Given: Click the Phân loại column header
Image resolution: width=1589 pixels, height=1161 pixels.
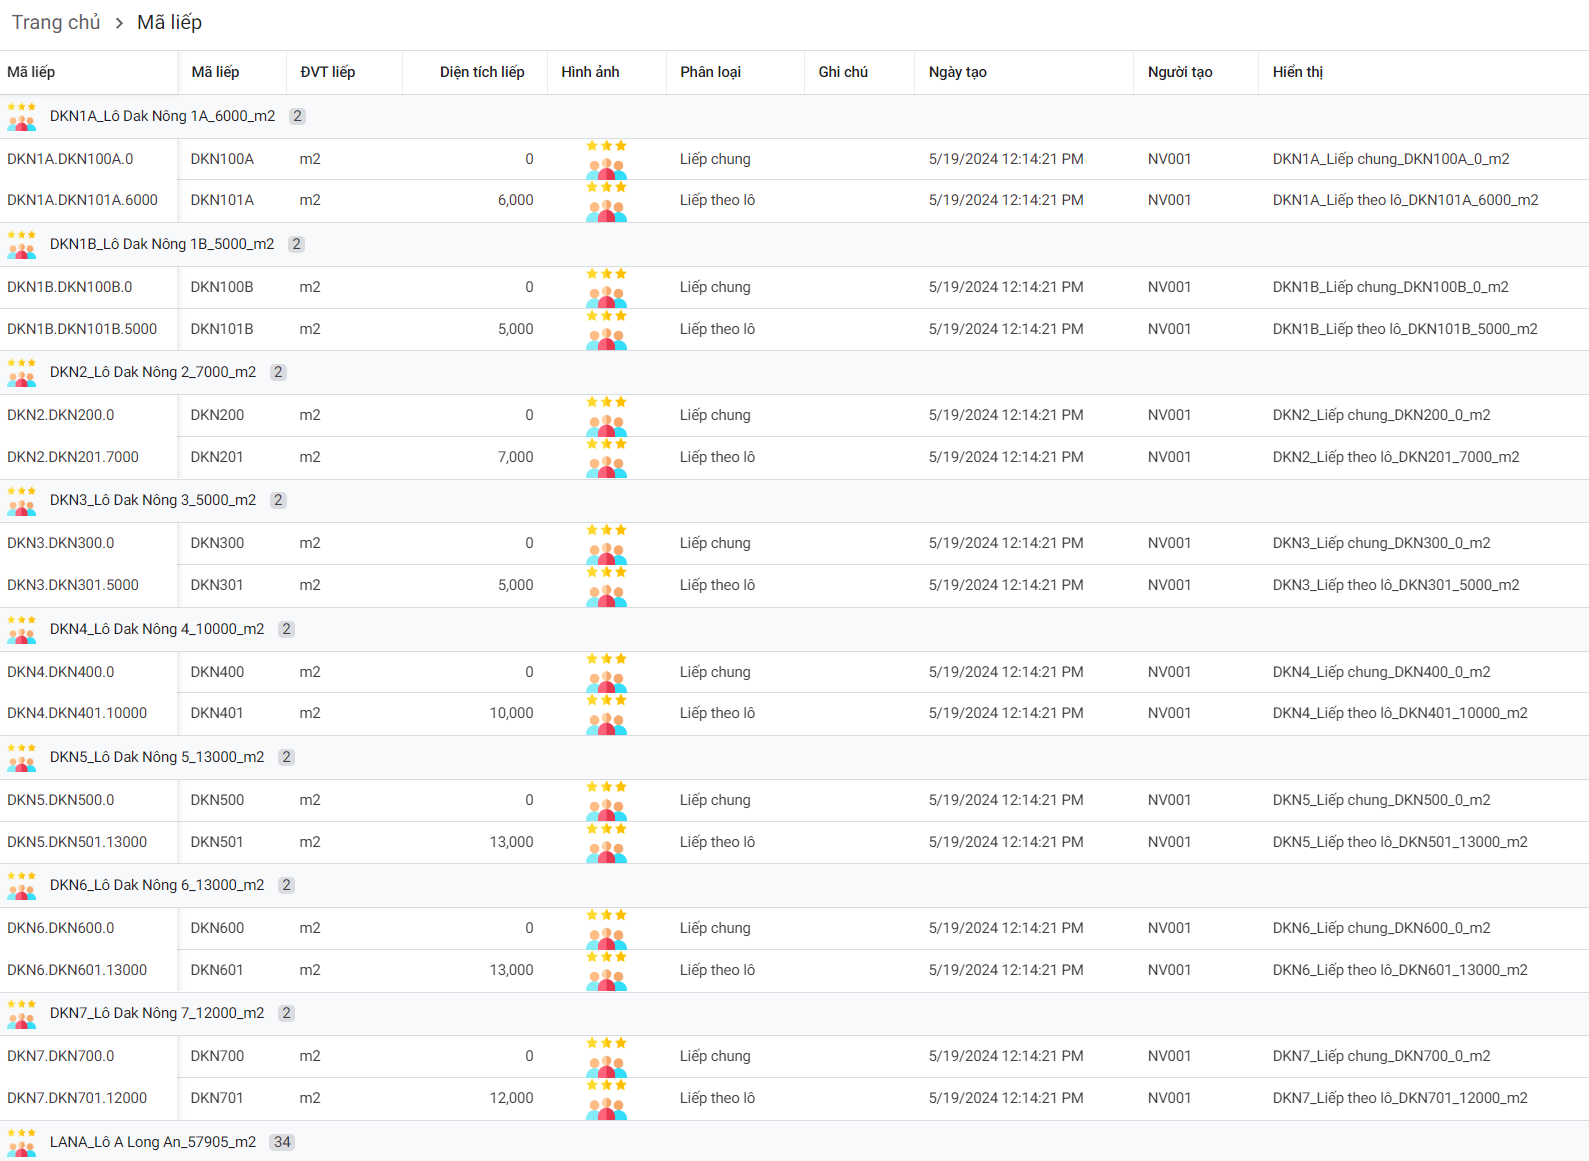Looking at the screenshot, I should (x=710, y=72).
